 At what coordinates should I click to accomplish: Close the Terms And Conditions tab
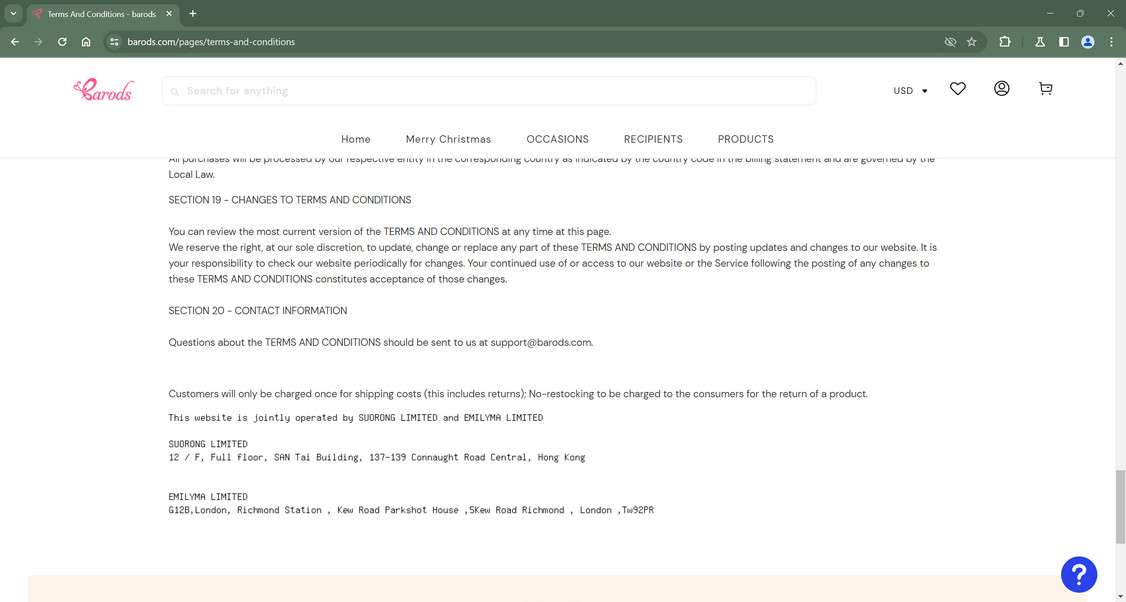(169, 14)
